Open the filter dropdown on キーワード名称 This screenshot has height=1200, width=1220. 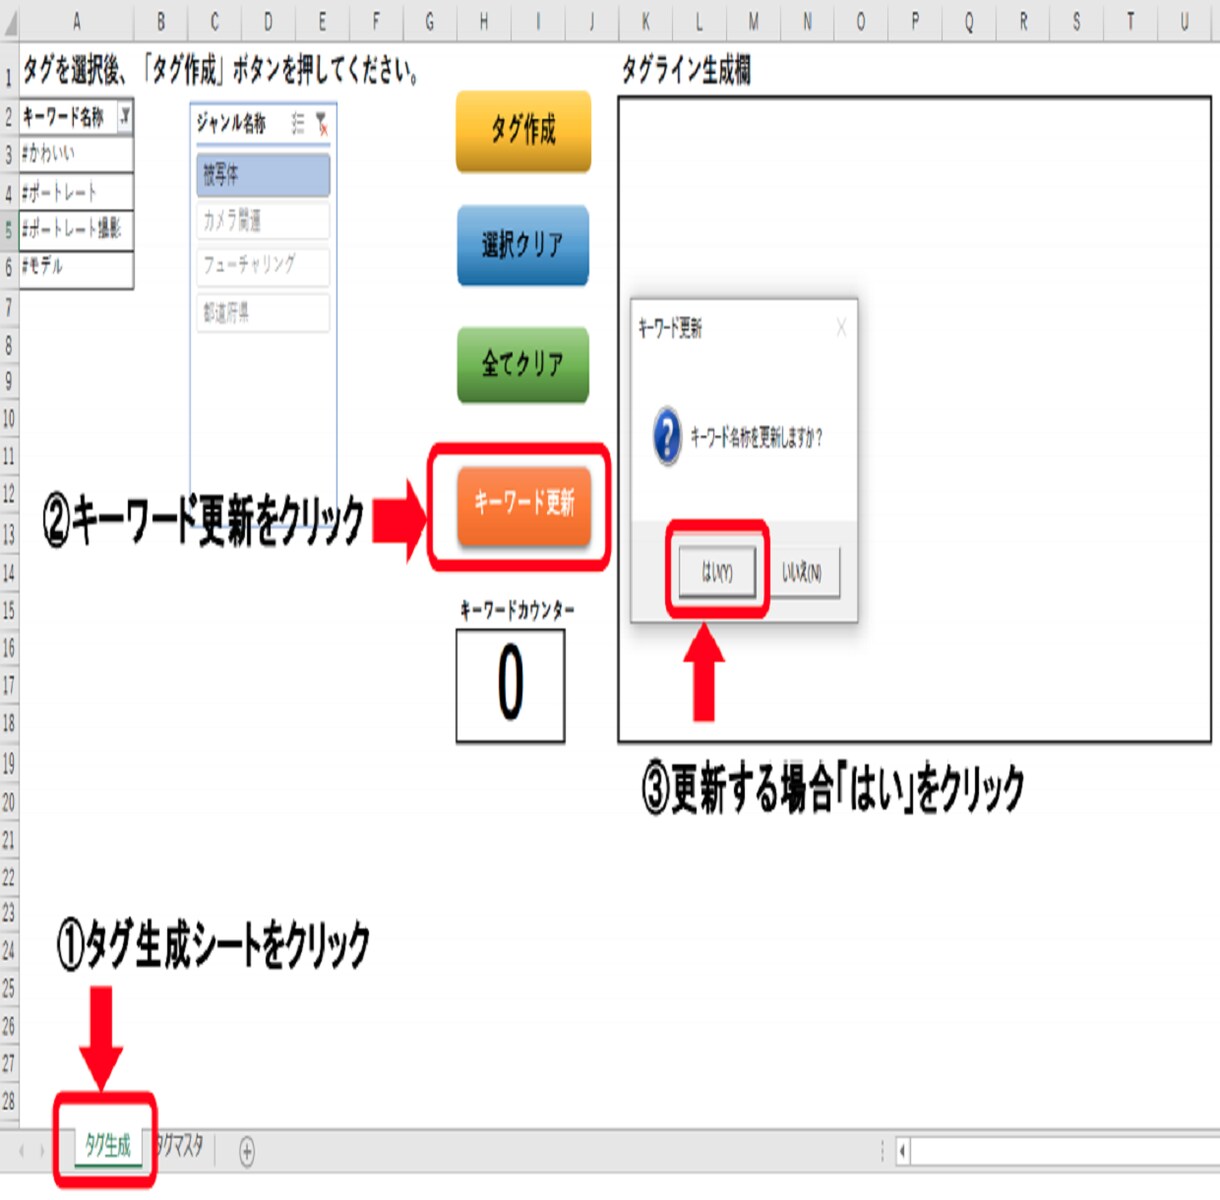(x=125, y=117)
